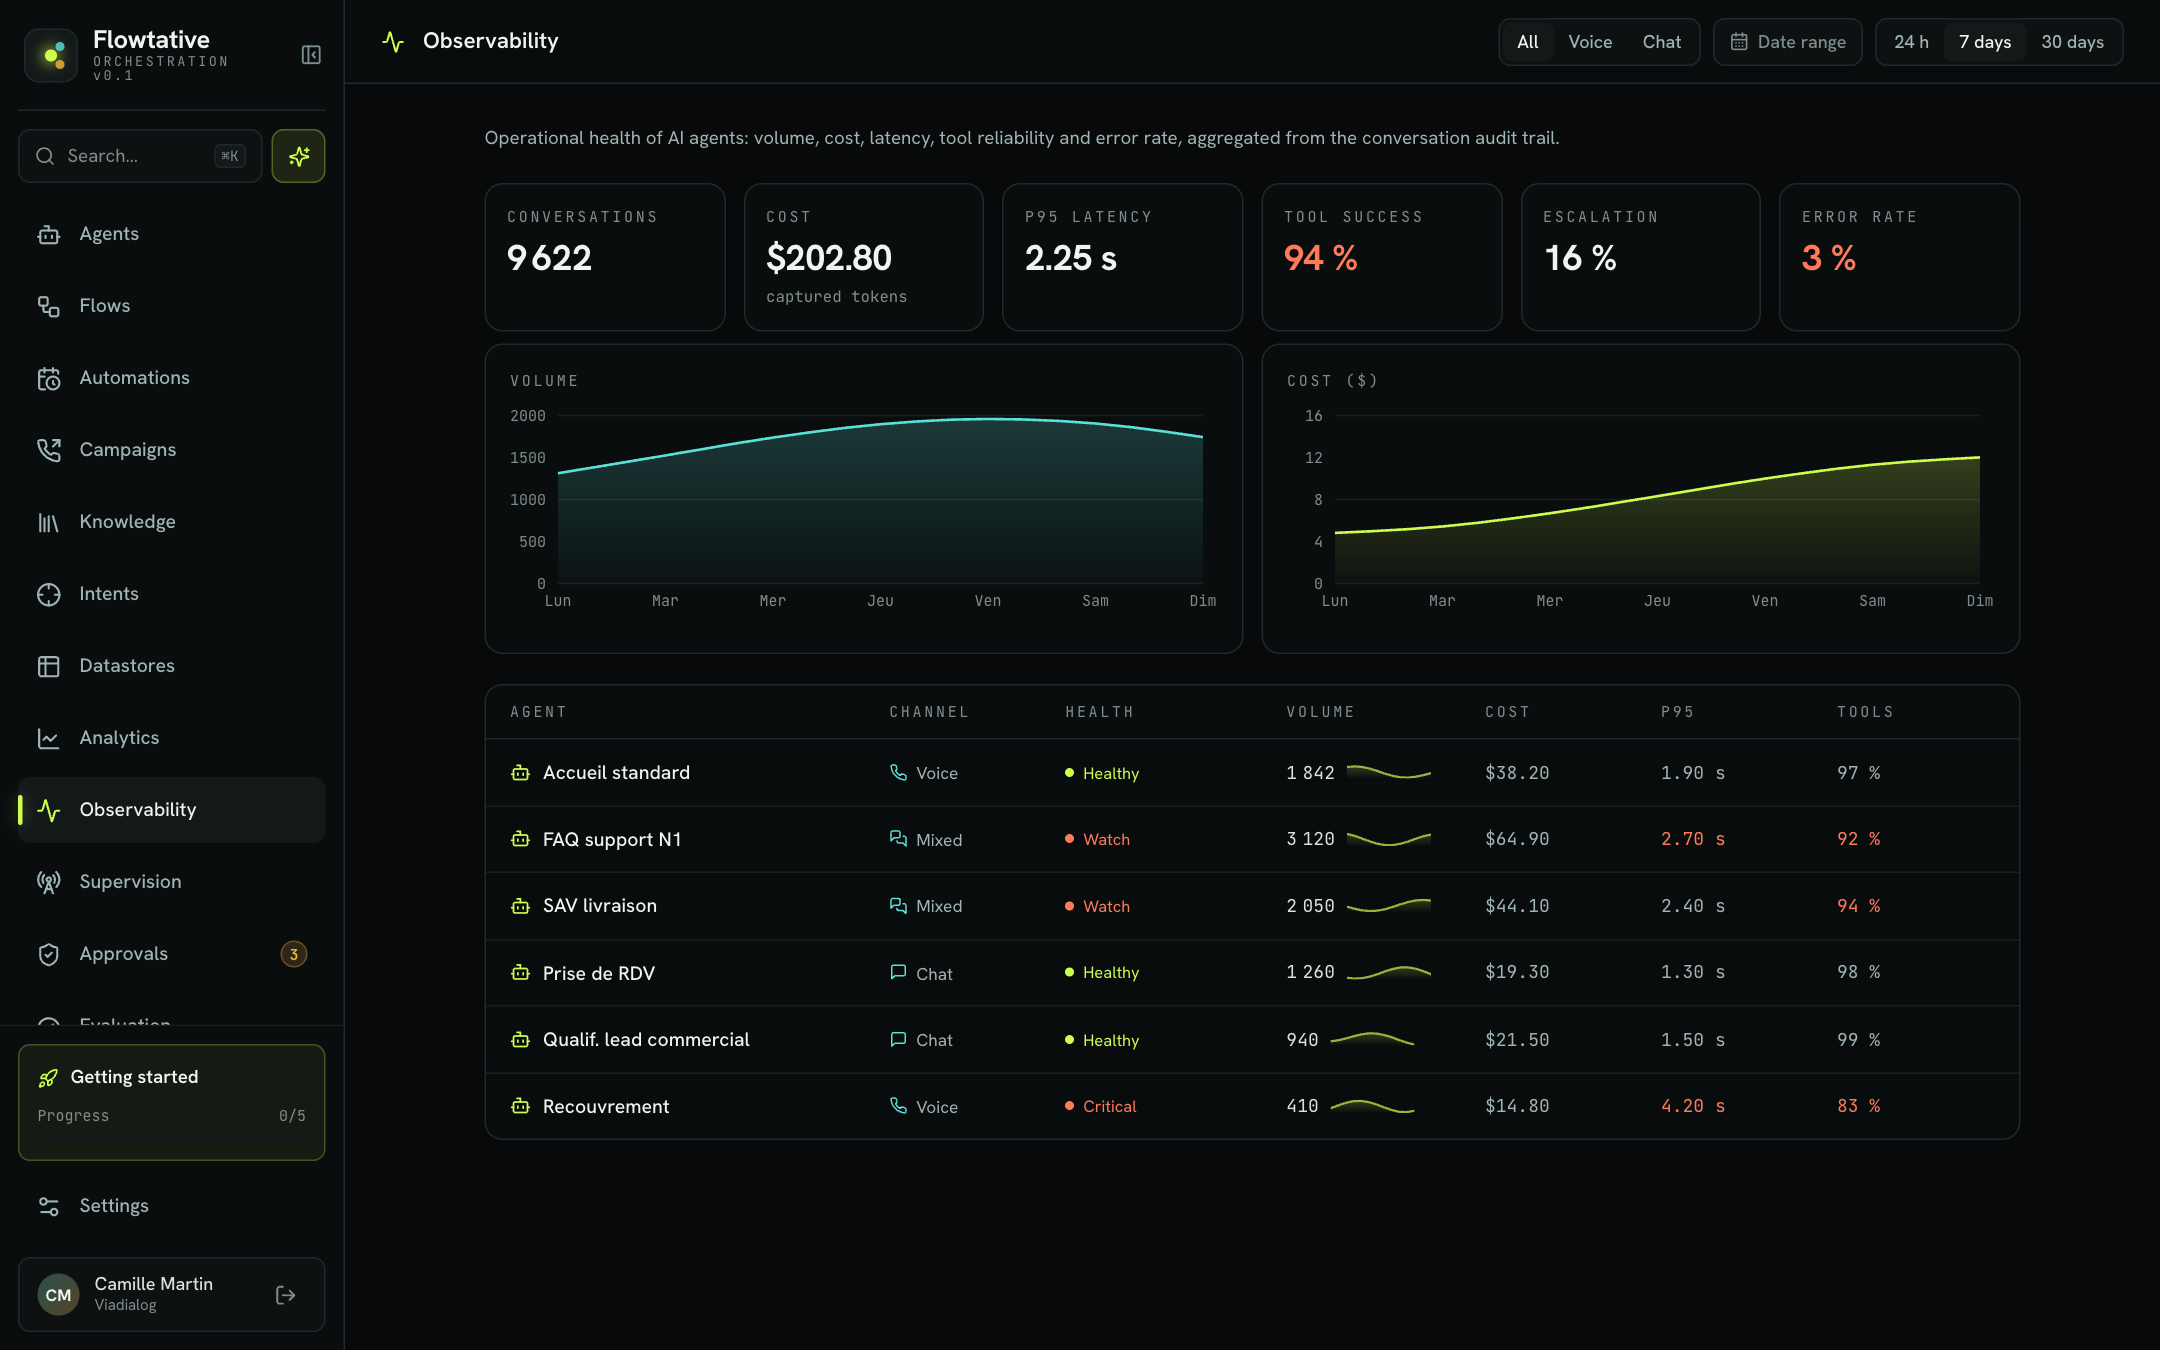The width and height of the screenshot is (2160, 1350).
Task: Navigate to Intents
Action: point(171,594)
